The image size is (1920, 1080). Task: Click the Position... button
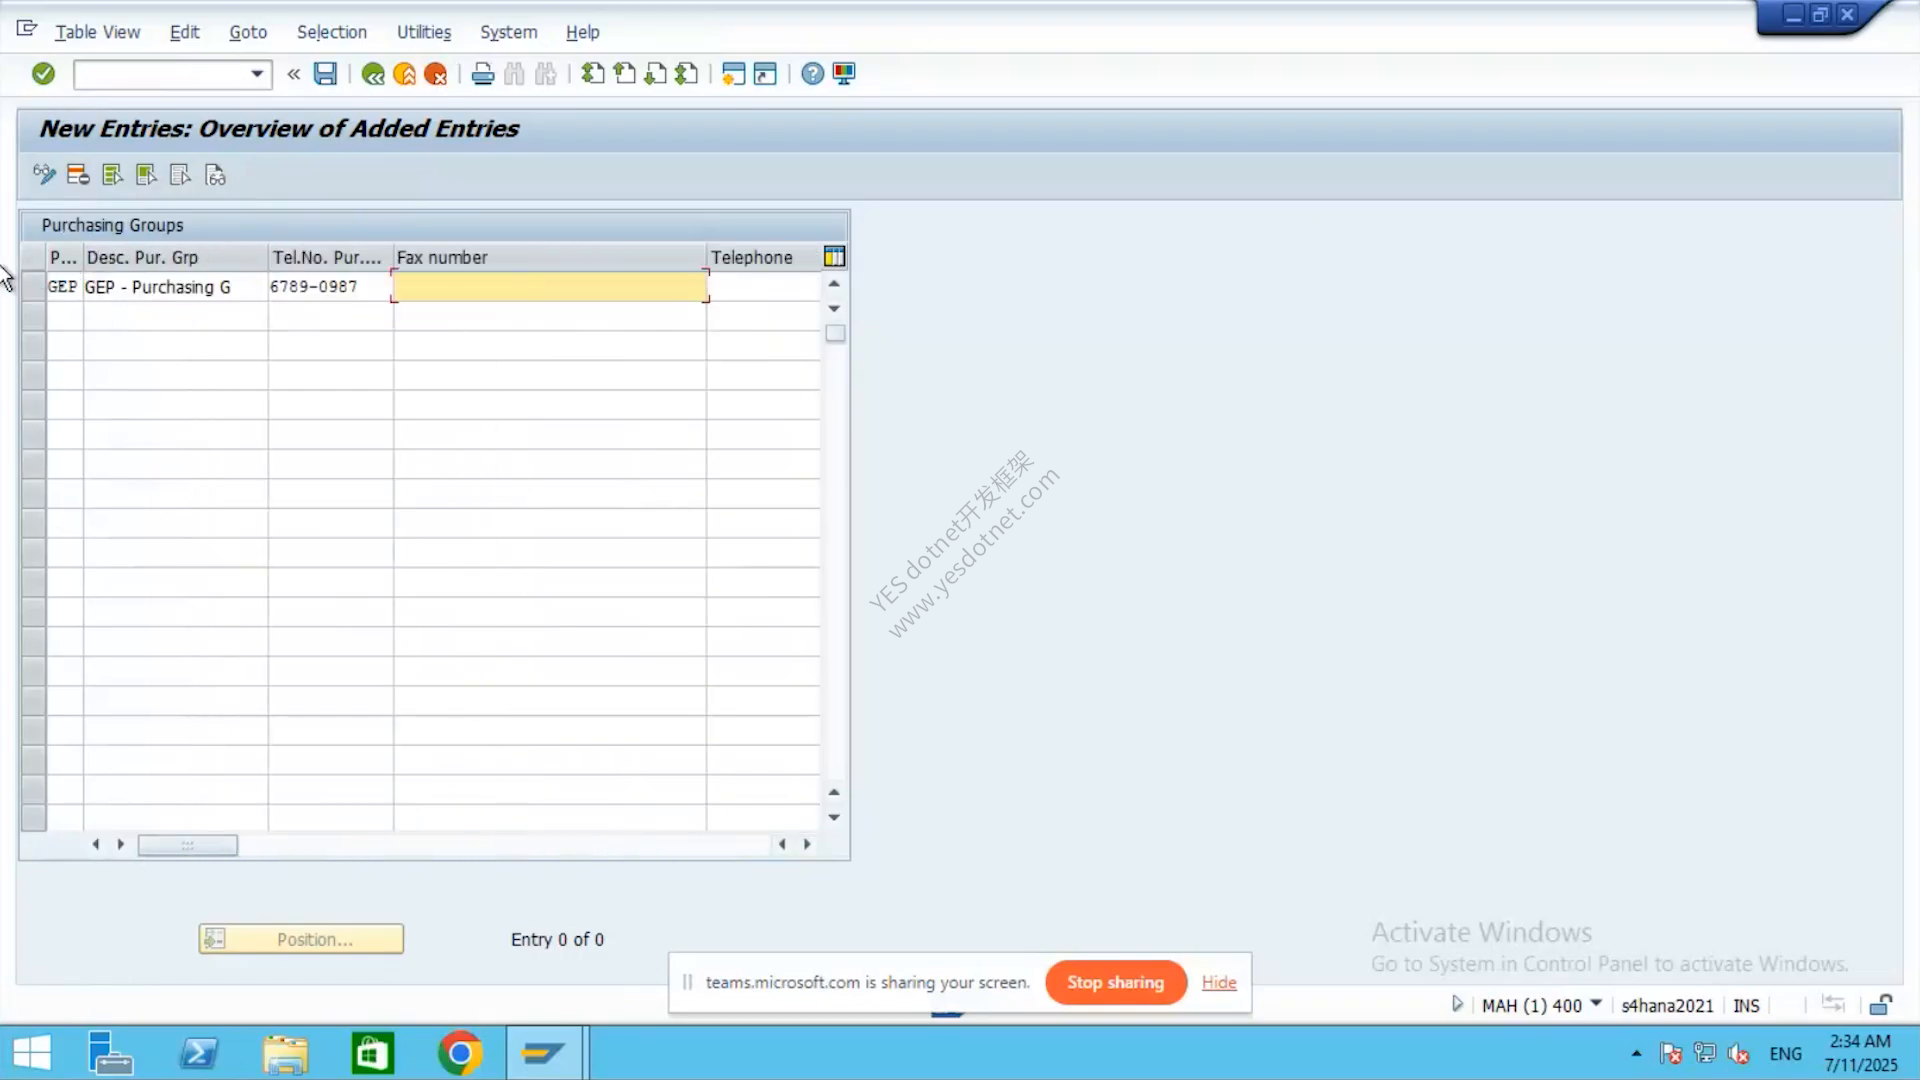[301, 939]
